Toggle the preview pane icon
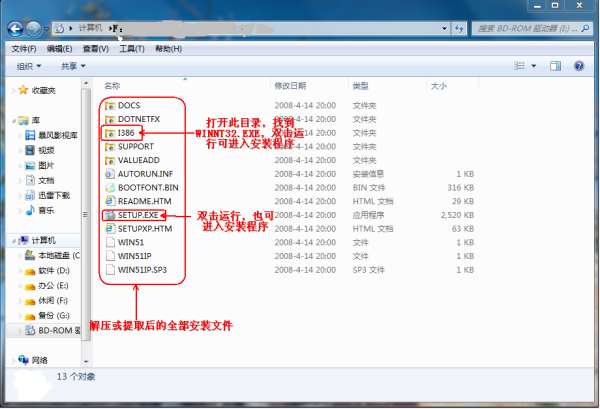This screenshot has width=600, height=409. [x=555, y=66]
